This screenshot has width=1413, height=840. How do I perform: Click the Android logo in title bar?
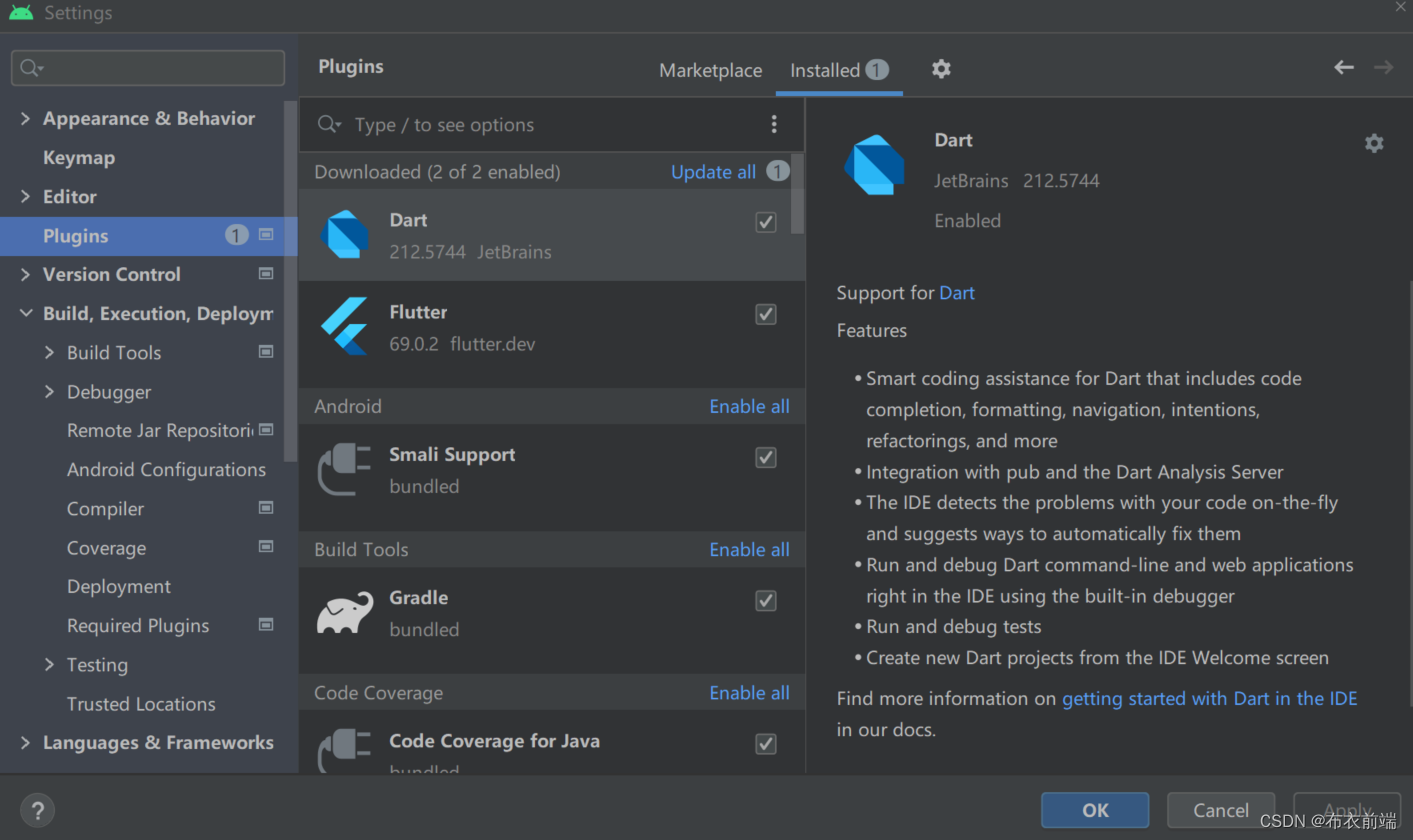click(21, 13)
